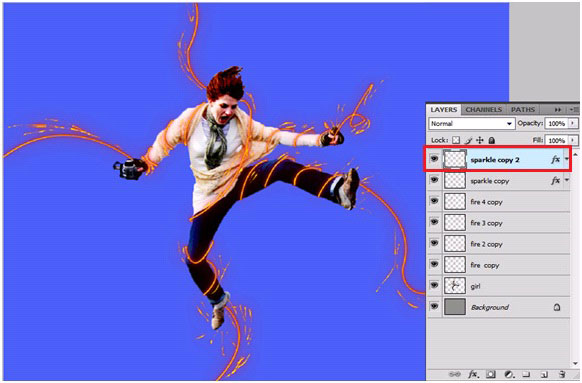Open the Normal blend mode dropdown
Viewport: 582px width, 383px height.
[x=472, y=124]
